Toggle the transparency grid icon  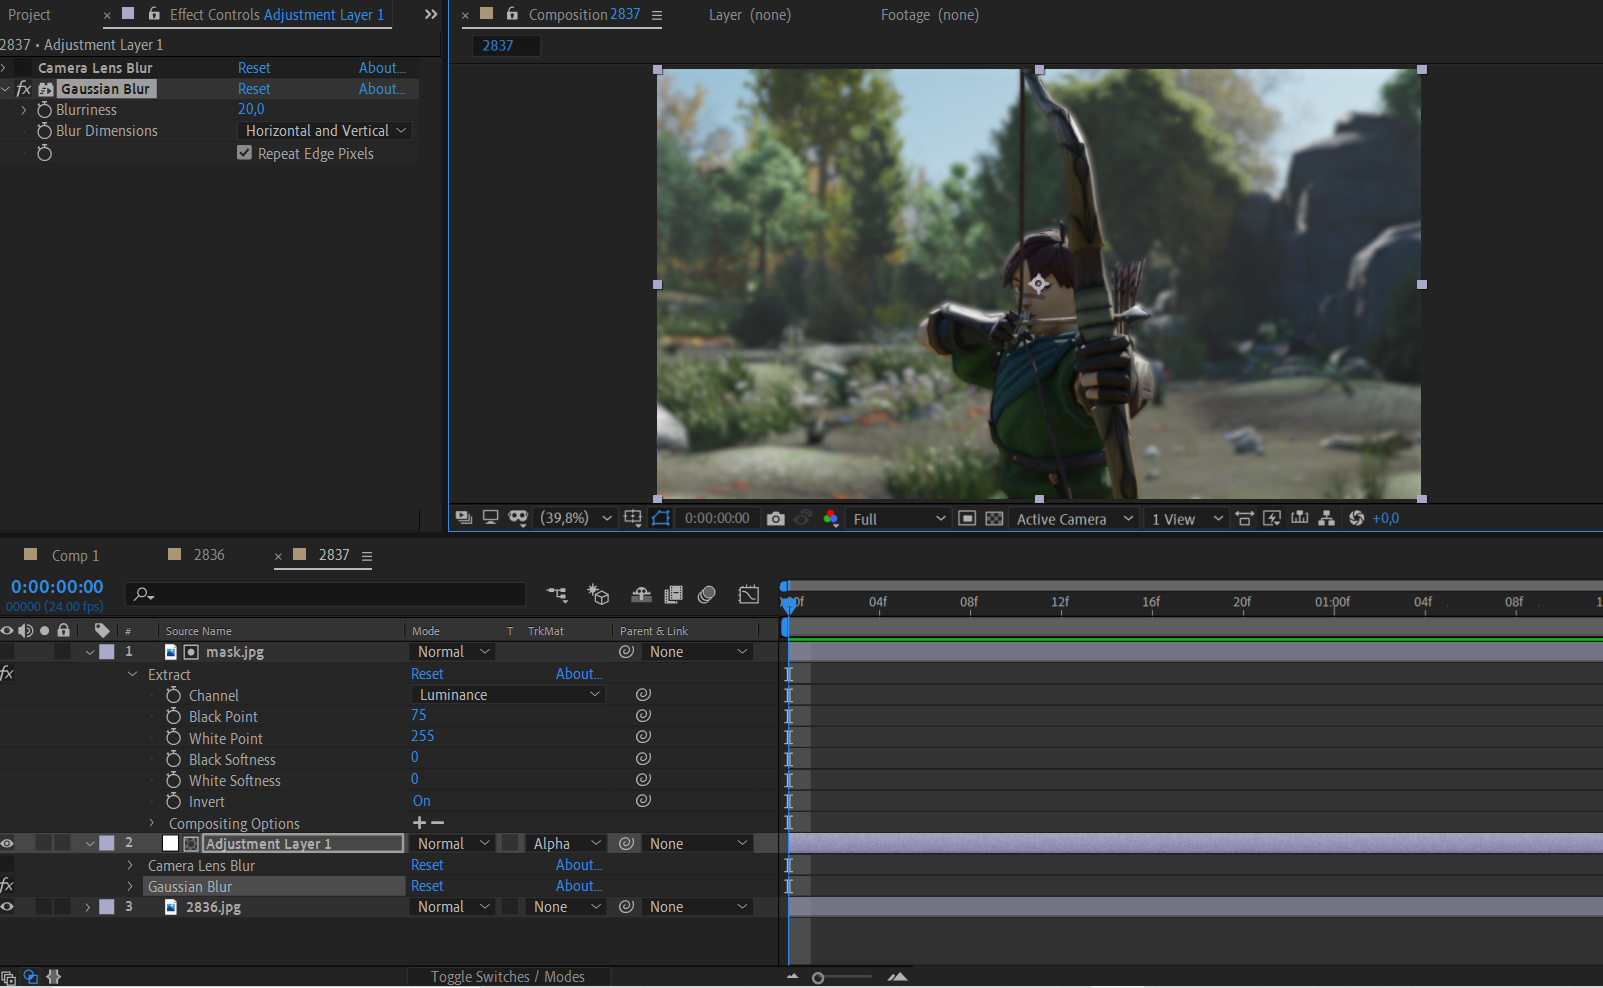pyautogui.click(x=994, y=518)
